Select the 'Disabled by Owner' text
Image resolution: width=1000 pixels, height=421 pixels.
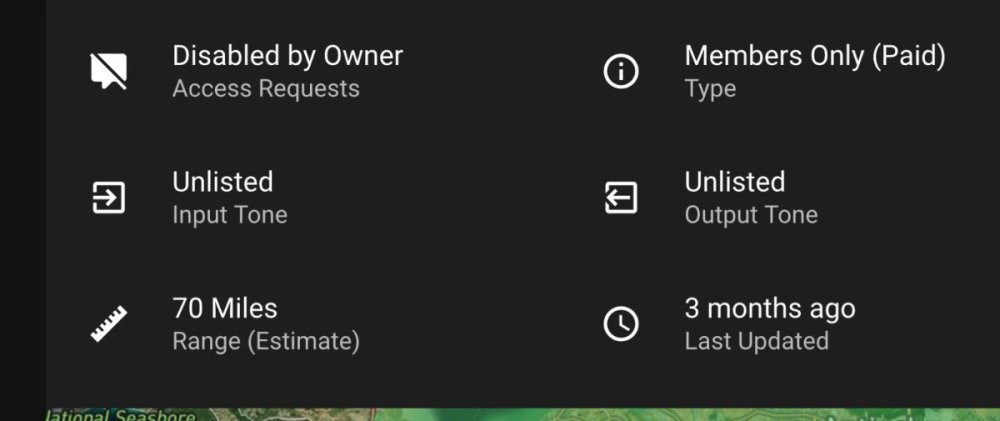[x=287, y=56]
